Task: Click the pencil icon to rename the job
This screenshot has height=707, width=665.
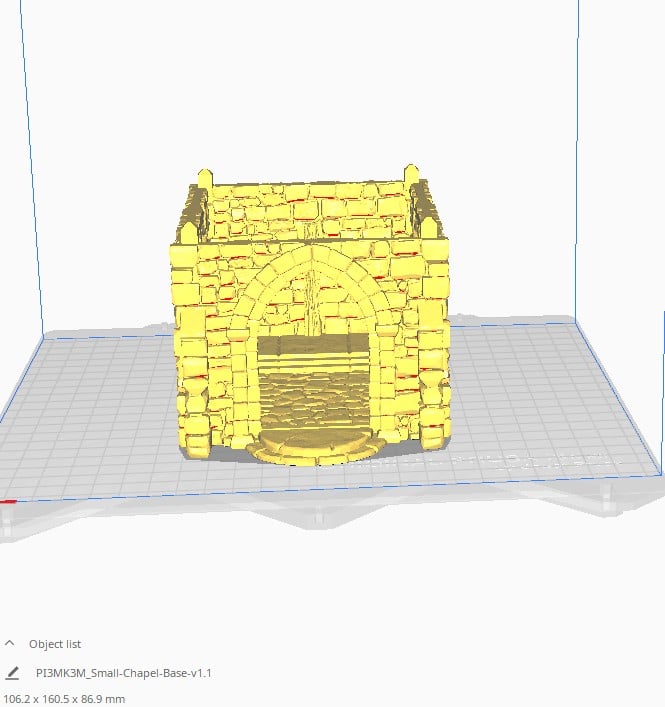Action: pyautogui.click(x=12, y=673)
